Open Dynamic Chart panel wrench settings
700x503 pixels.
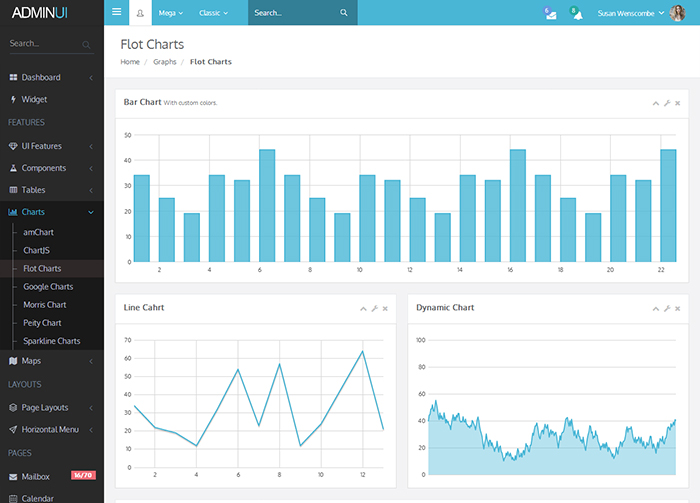pos(667,308)
